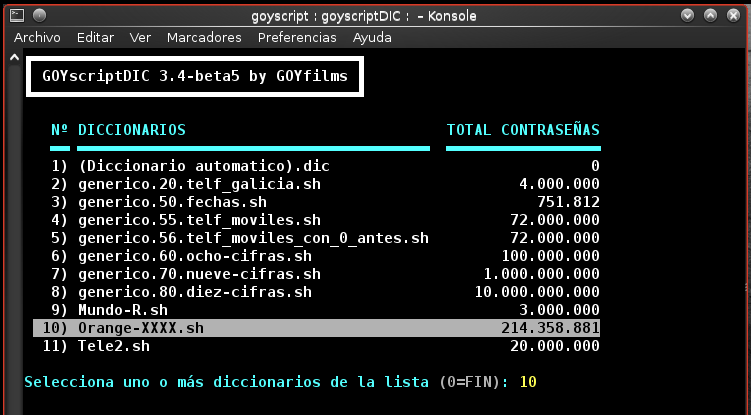Click the window title 'goyscript : goyscriptDIC'
751x415 pixels.
[x=328, y=16]
